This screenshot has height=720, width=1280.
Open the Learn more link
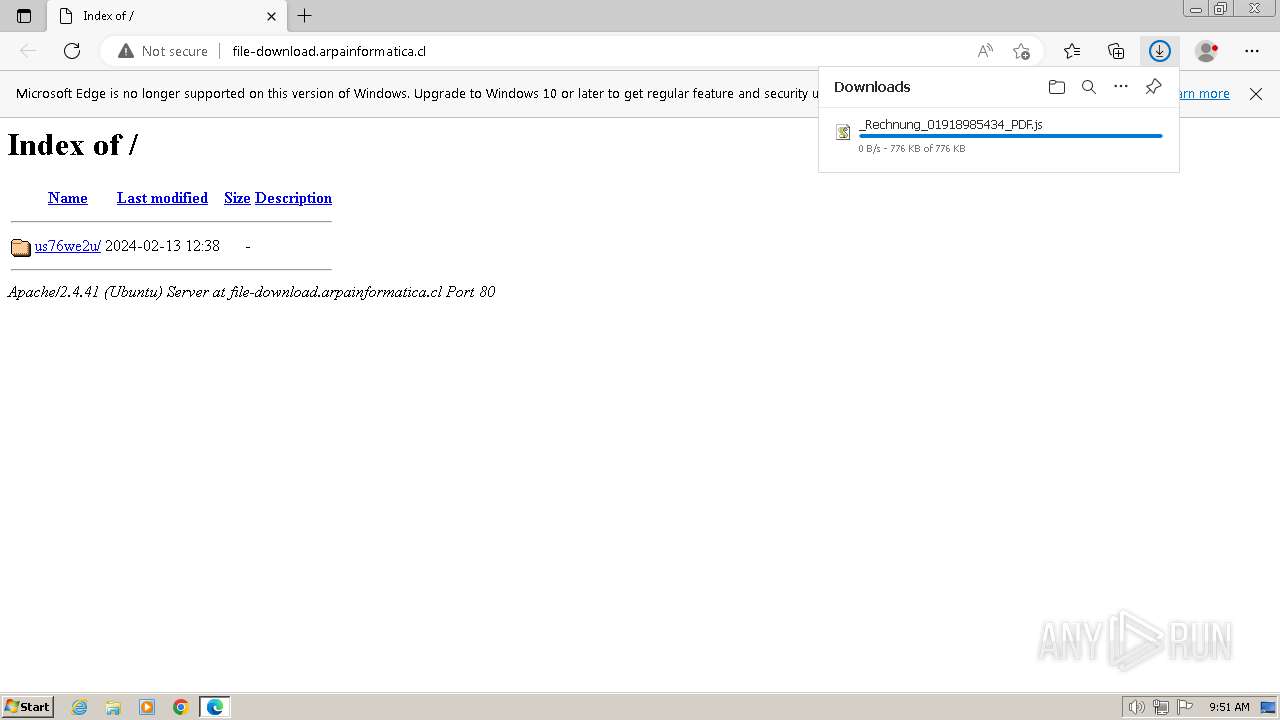1204,94
